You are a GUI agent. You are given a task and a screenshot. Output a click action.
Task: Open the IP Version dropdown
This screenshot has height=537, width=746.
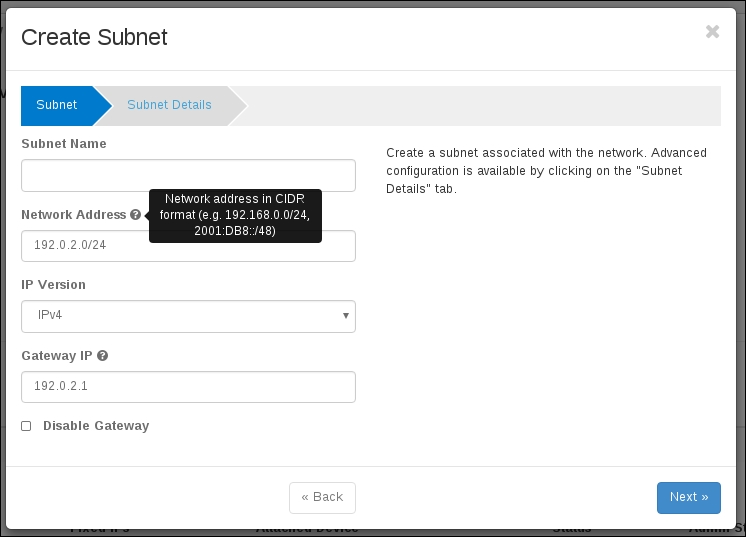[188, 316]
